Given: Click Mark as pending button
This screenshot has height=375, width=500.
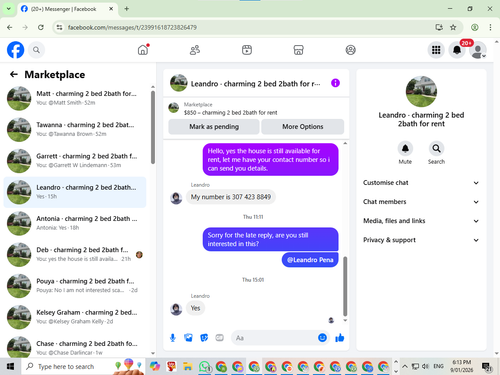Looking at the screenshot, I should (214, 127).
